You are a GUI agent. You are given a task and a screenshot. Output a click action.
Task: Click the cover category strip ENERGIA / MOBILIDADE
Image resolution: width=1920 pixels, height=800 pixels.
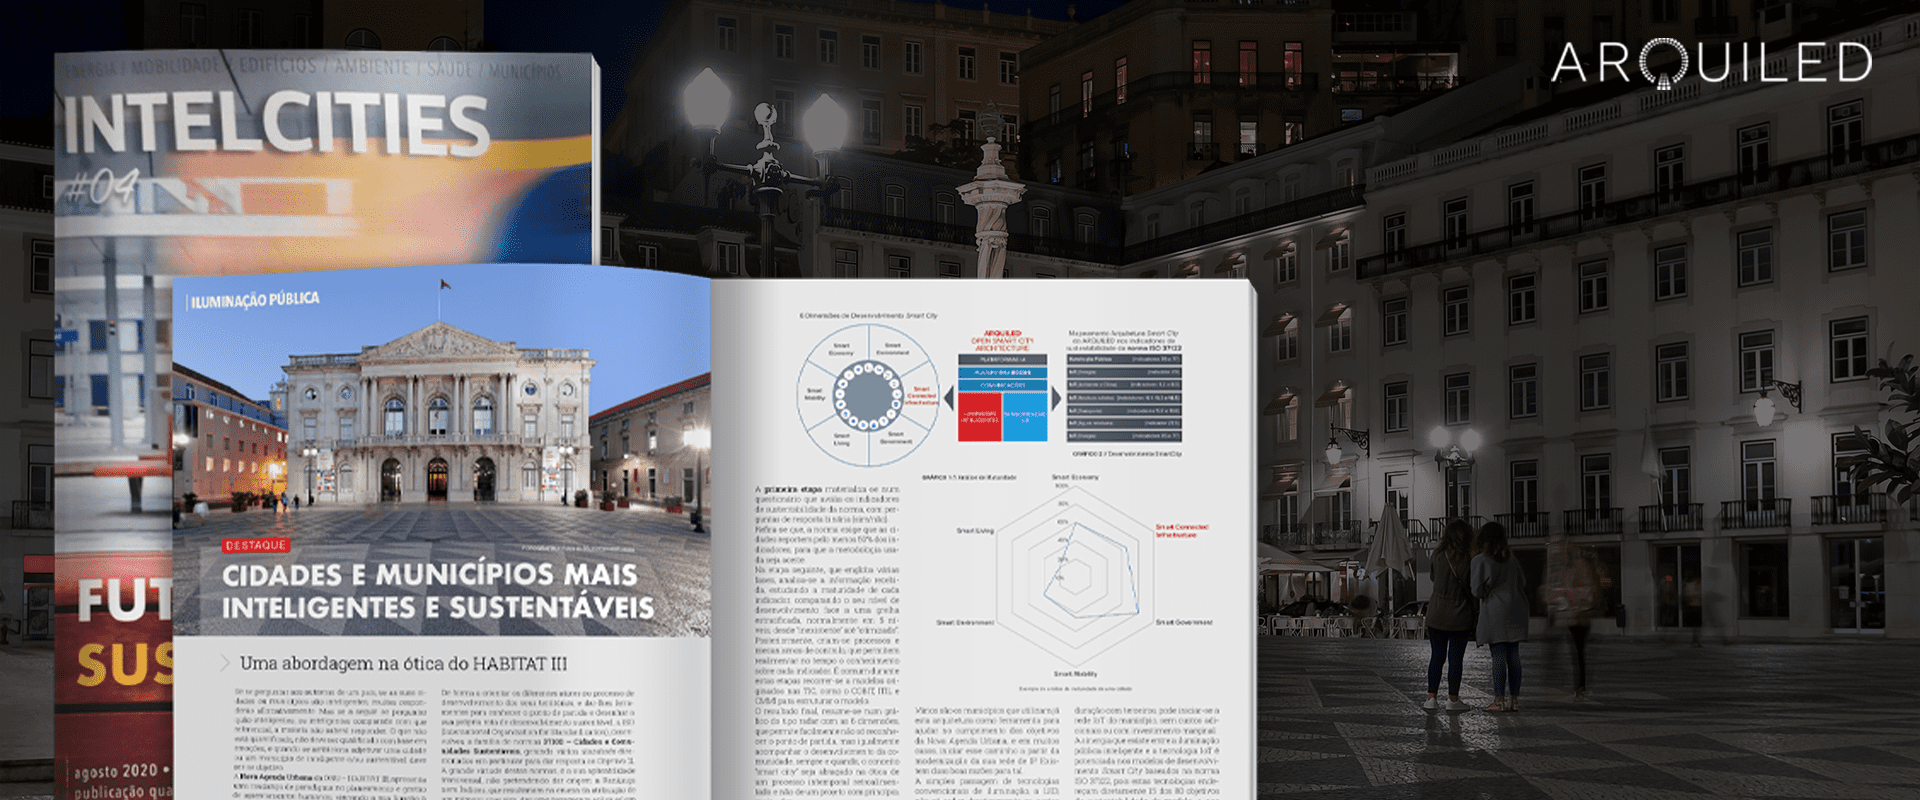[312, 69]
